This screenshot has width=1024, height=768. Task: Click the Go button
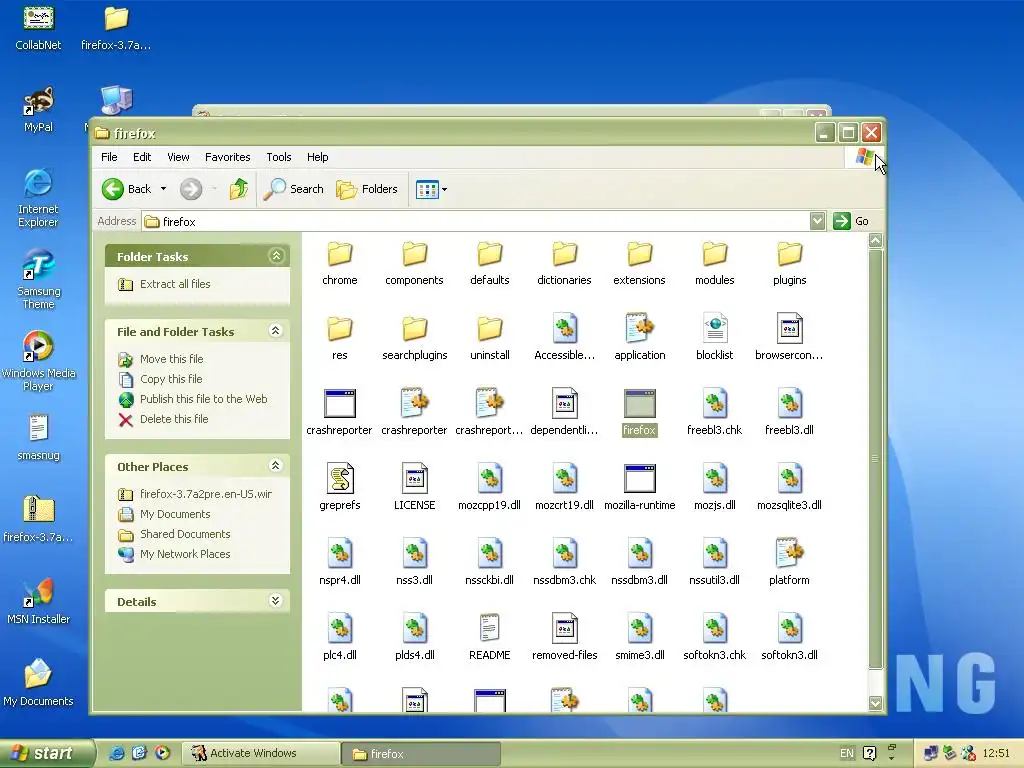(x=851, y=221)
